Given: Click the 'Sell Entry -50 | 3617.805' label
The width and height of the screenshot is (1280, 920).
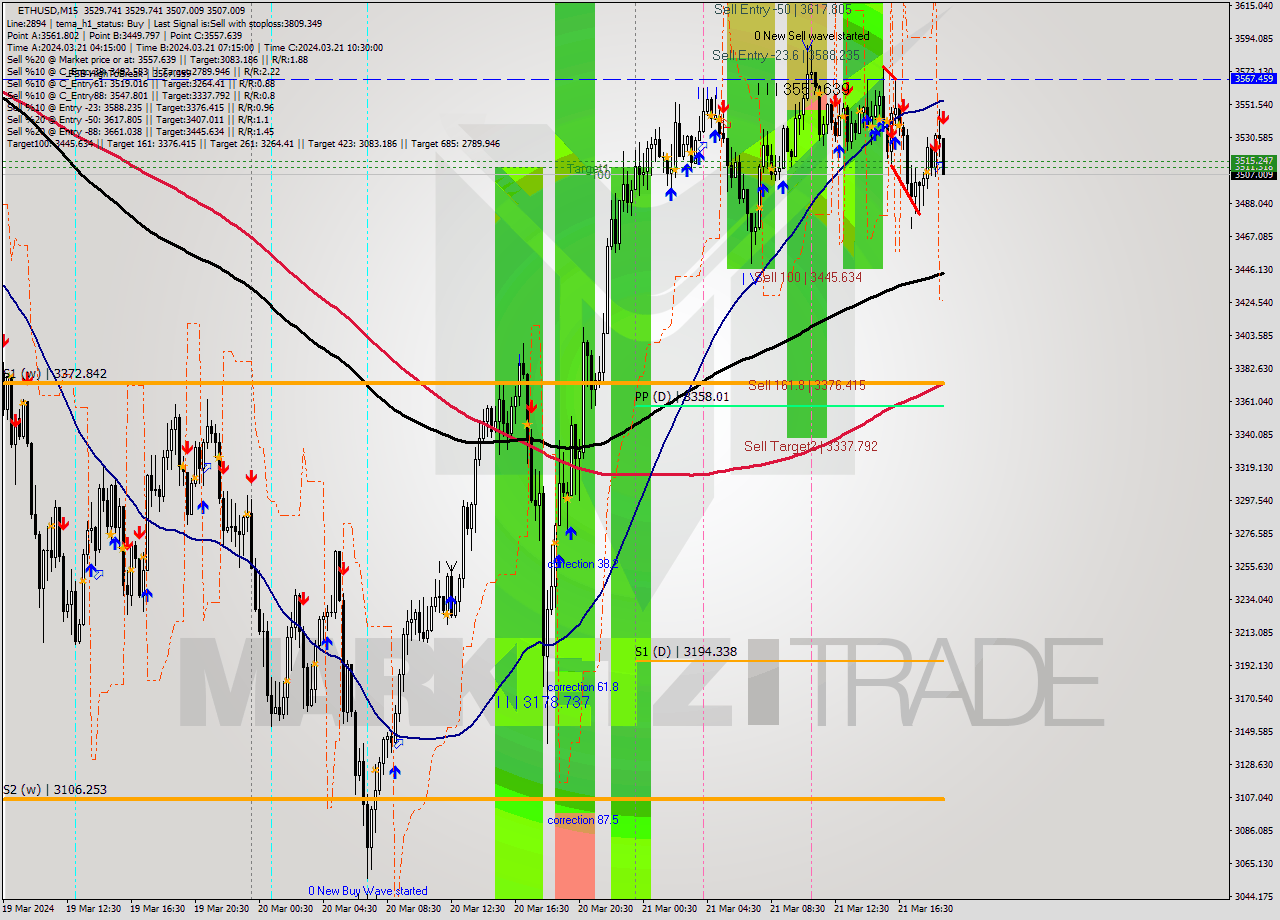Looking at the screenshot, I should [783, 9].
